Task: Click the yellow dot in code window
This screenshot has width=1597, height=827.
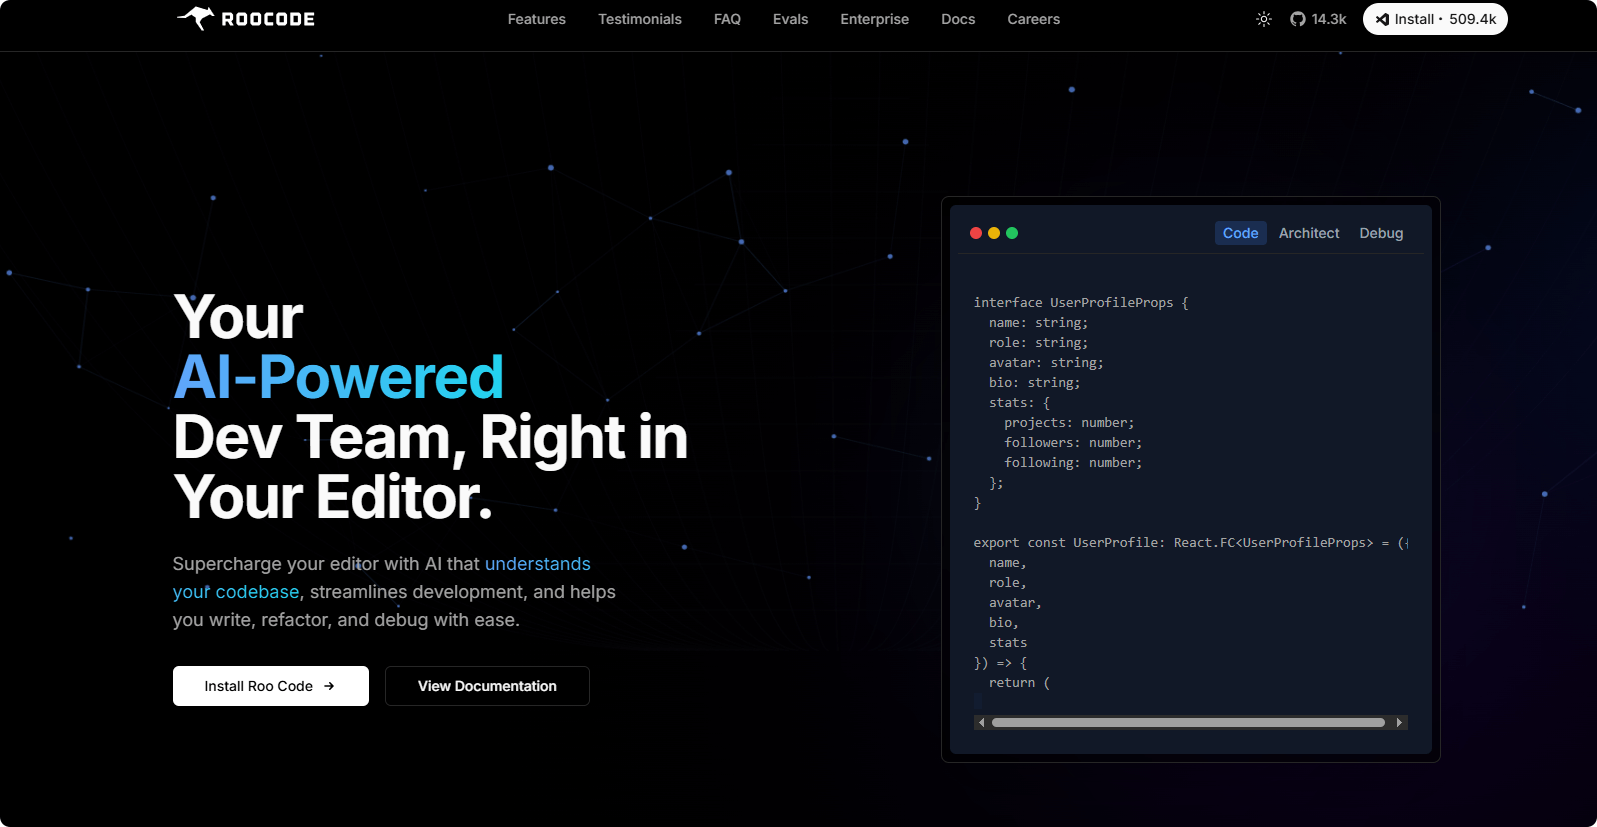Action: click(x=994, y=233)
